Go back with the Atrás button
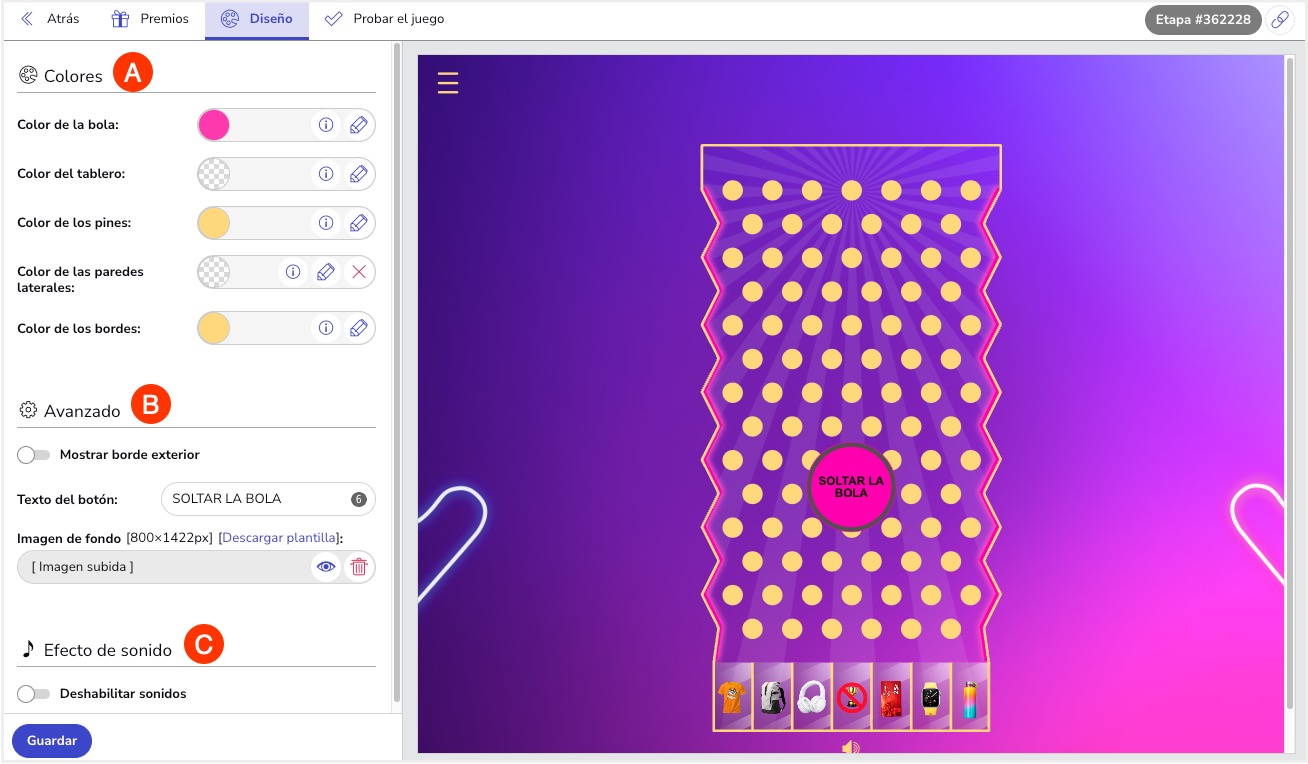The width and height of the screenshot is (1308, 764). (50, 19)
